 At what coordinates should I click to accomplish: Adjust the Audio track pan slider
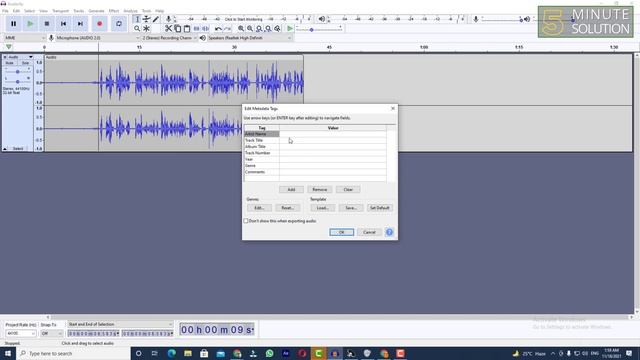tap(18, 82)
